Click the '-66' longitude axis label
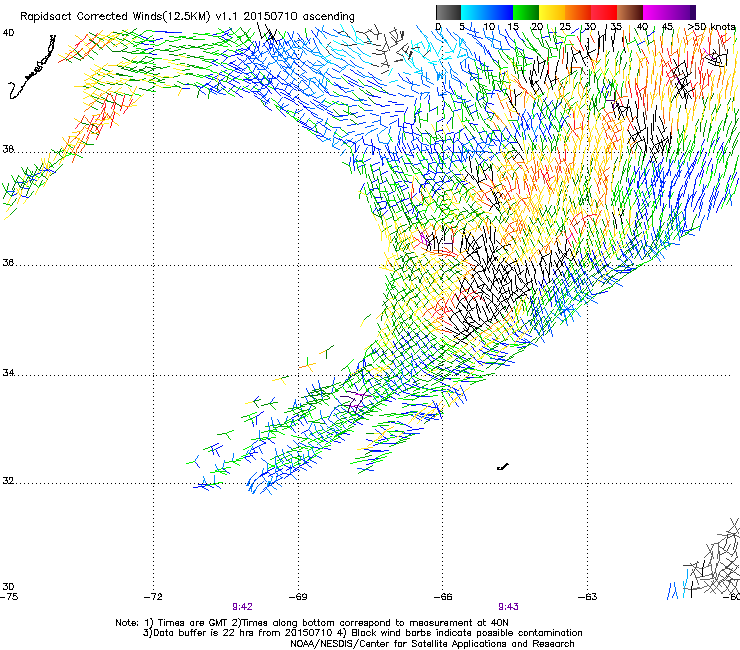The width and height of the screenshot is (740, 650). coord(443,597)
